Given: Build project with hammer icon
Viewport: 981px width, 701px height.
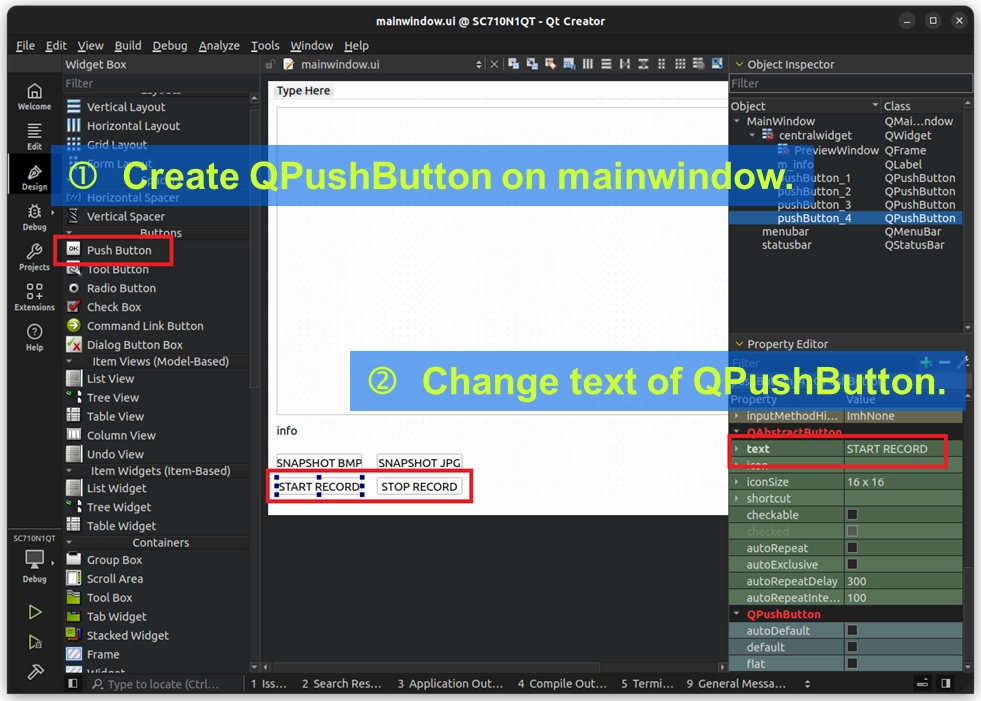Looking at the screenshot, I should pyautogui.click(x=35, y=672).
